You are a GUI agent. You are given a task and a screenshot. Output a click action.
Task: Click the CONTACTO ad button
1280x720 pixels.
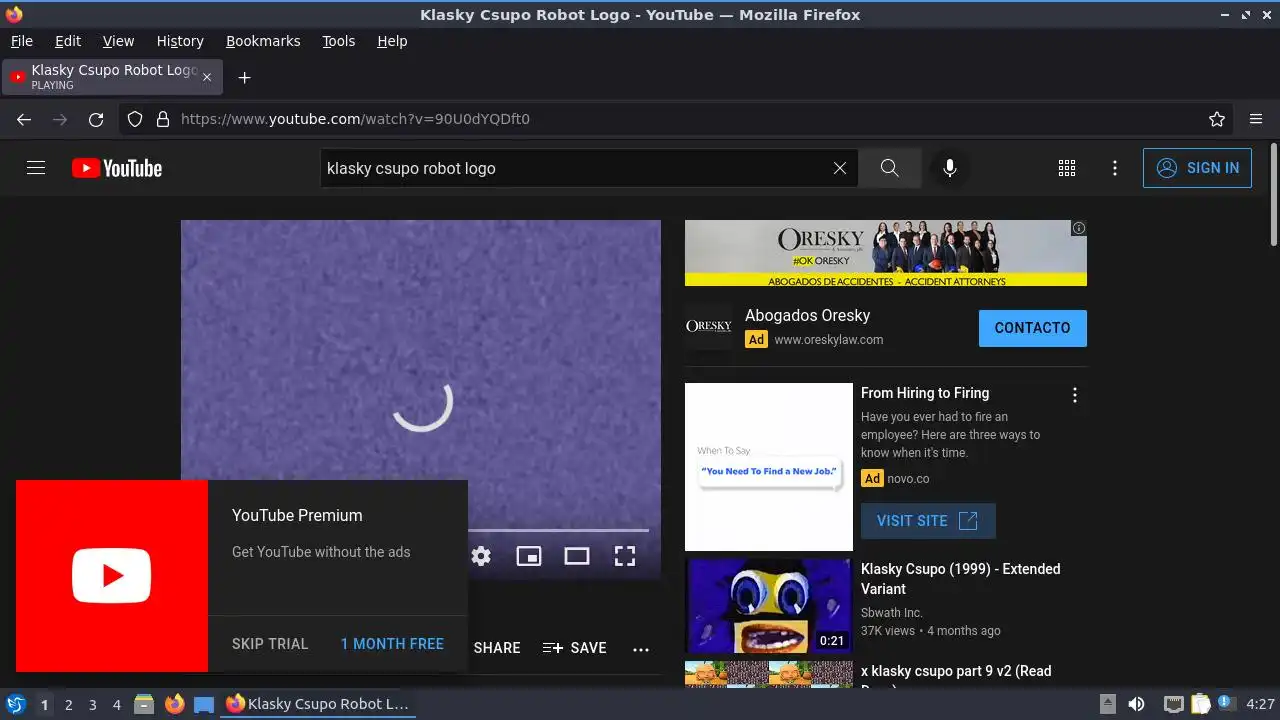pyautogui.click(x=1033, y=328)
